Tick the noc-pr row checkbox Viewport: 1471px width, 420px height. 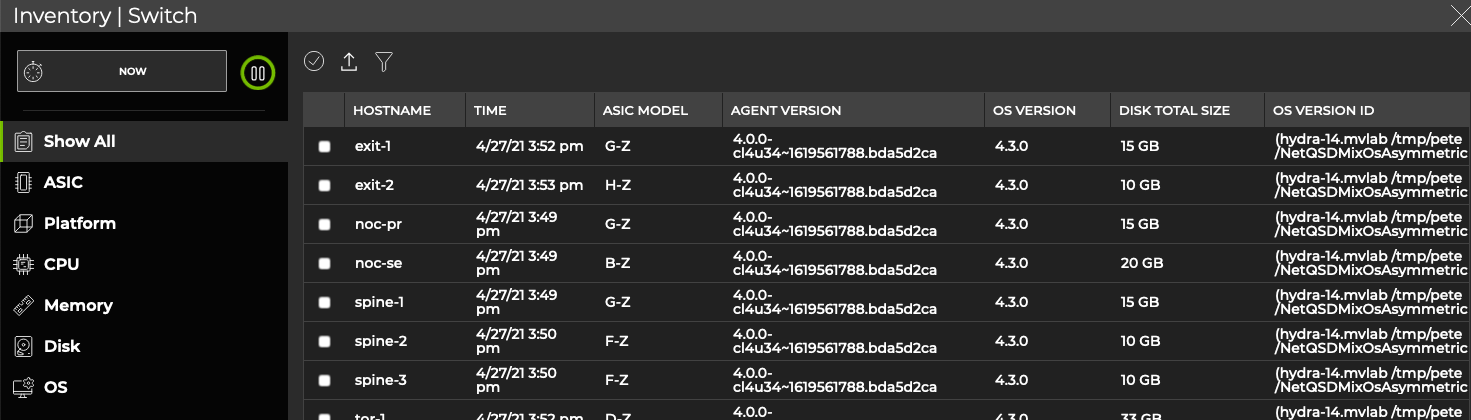324,225
